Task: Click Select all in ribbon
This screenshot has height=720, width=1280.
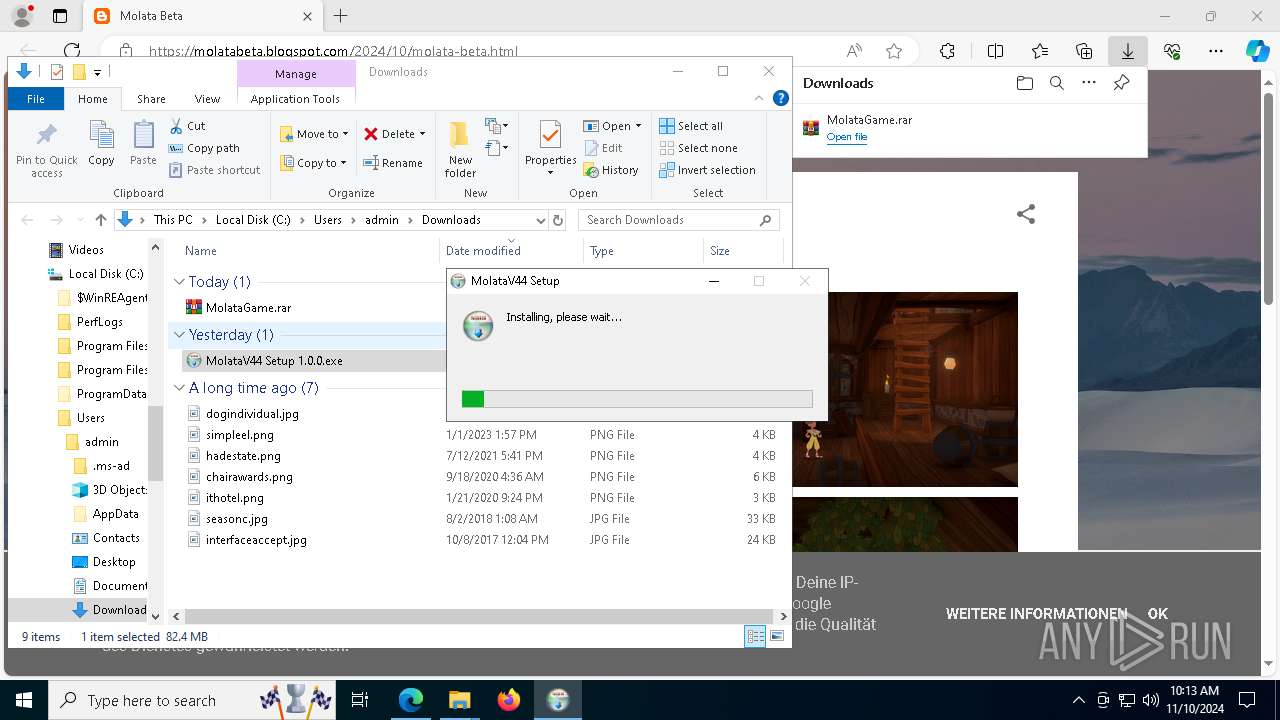Action: 691,126
